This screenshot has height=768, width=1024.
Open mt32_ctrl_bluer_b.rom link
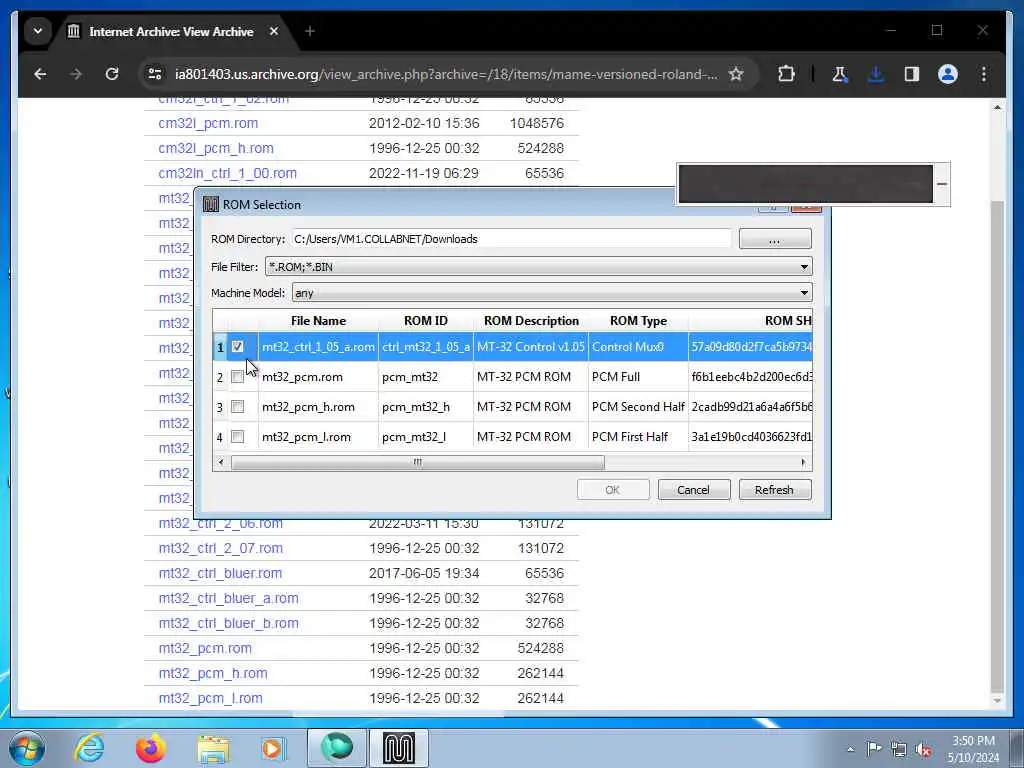(x=229, y=623)
